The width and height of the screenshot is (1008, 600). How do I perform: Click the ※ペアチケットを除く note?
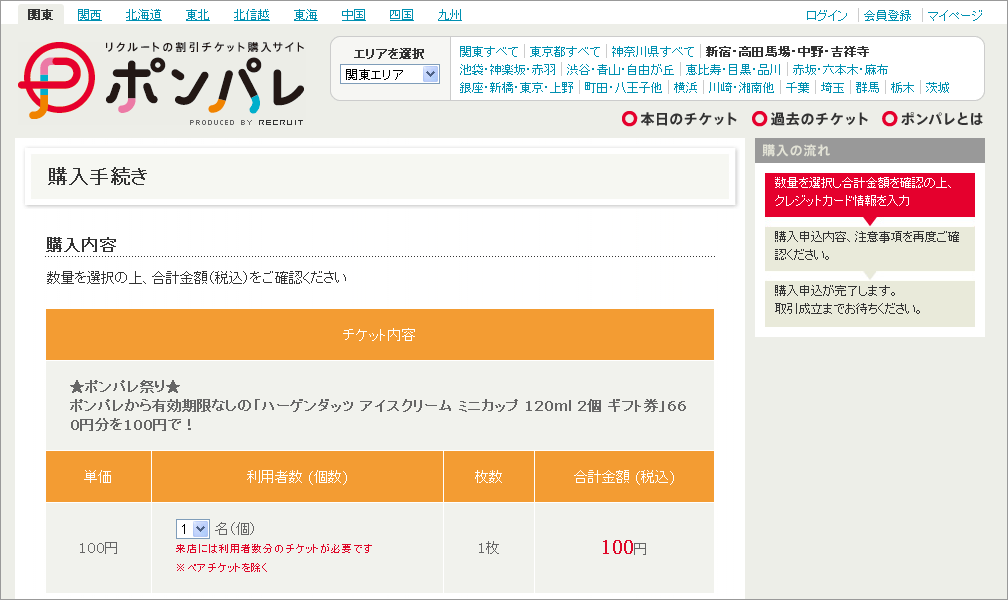[222, 568]
